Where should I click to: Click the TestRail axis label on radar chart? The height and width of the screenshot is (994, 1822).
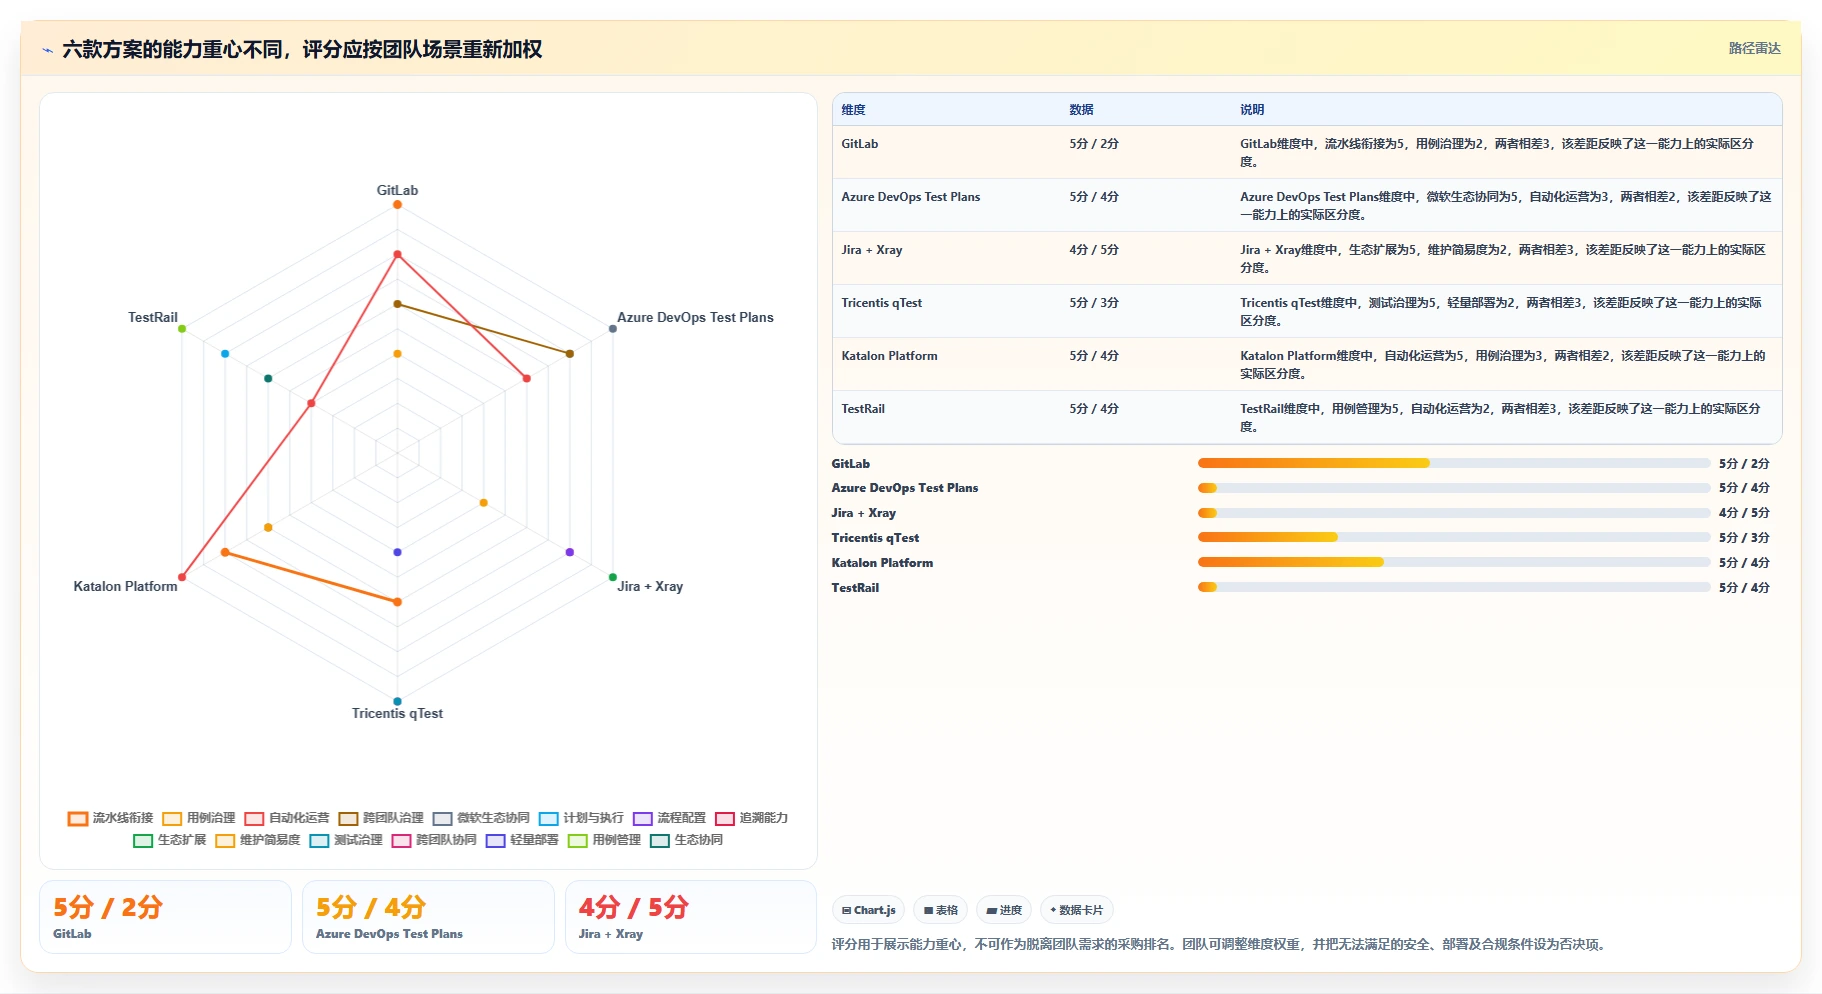pos(153,317)
